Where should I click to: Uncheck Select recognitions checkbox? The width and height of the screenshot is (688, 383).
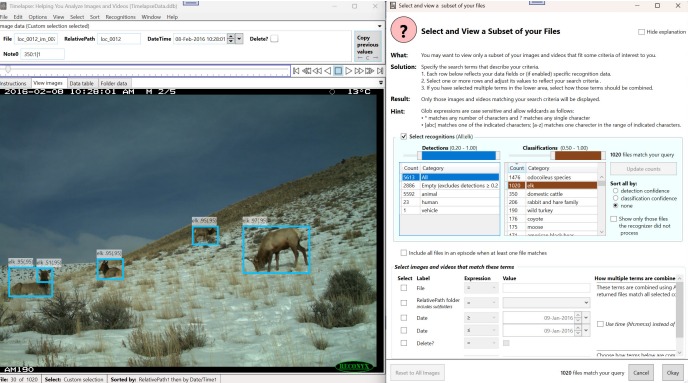point(404,136)
